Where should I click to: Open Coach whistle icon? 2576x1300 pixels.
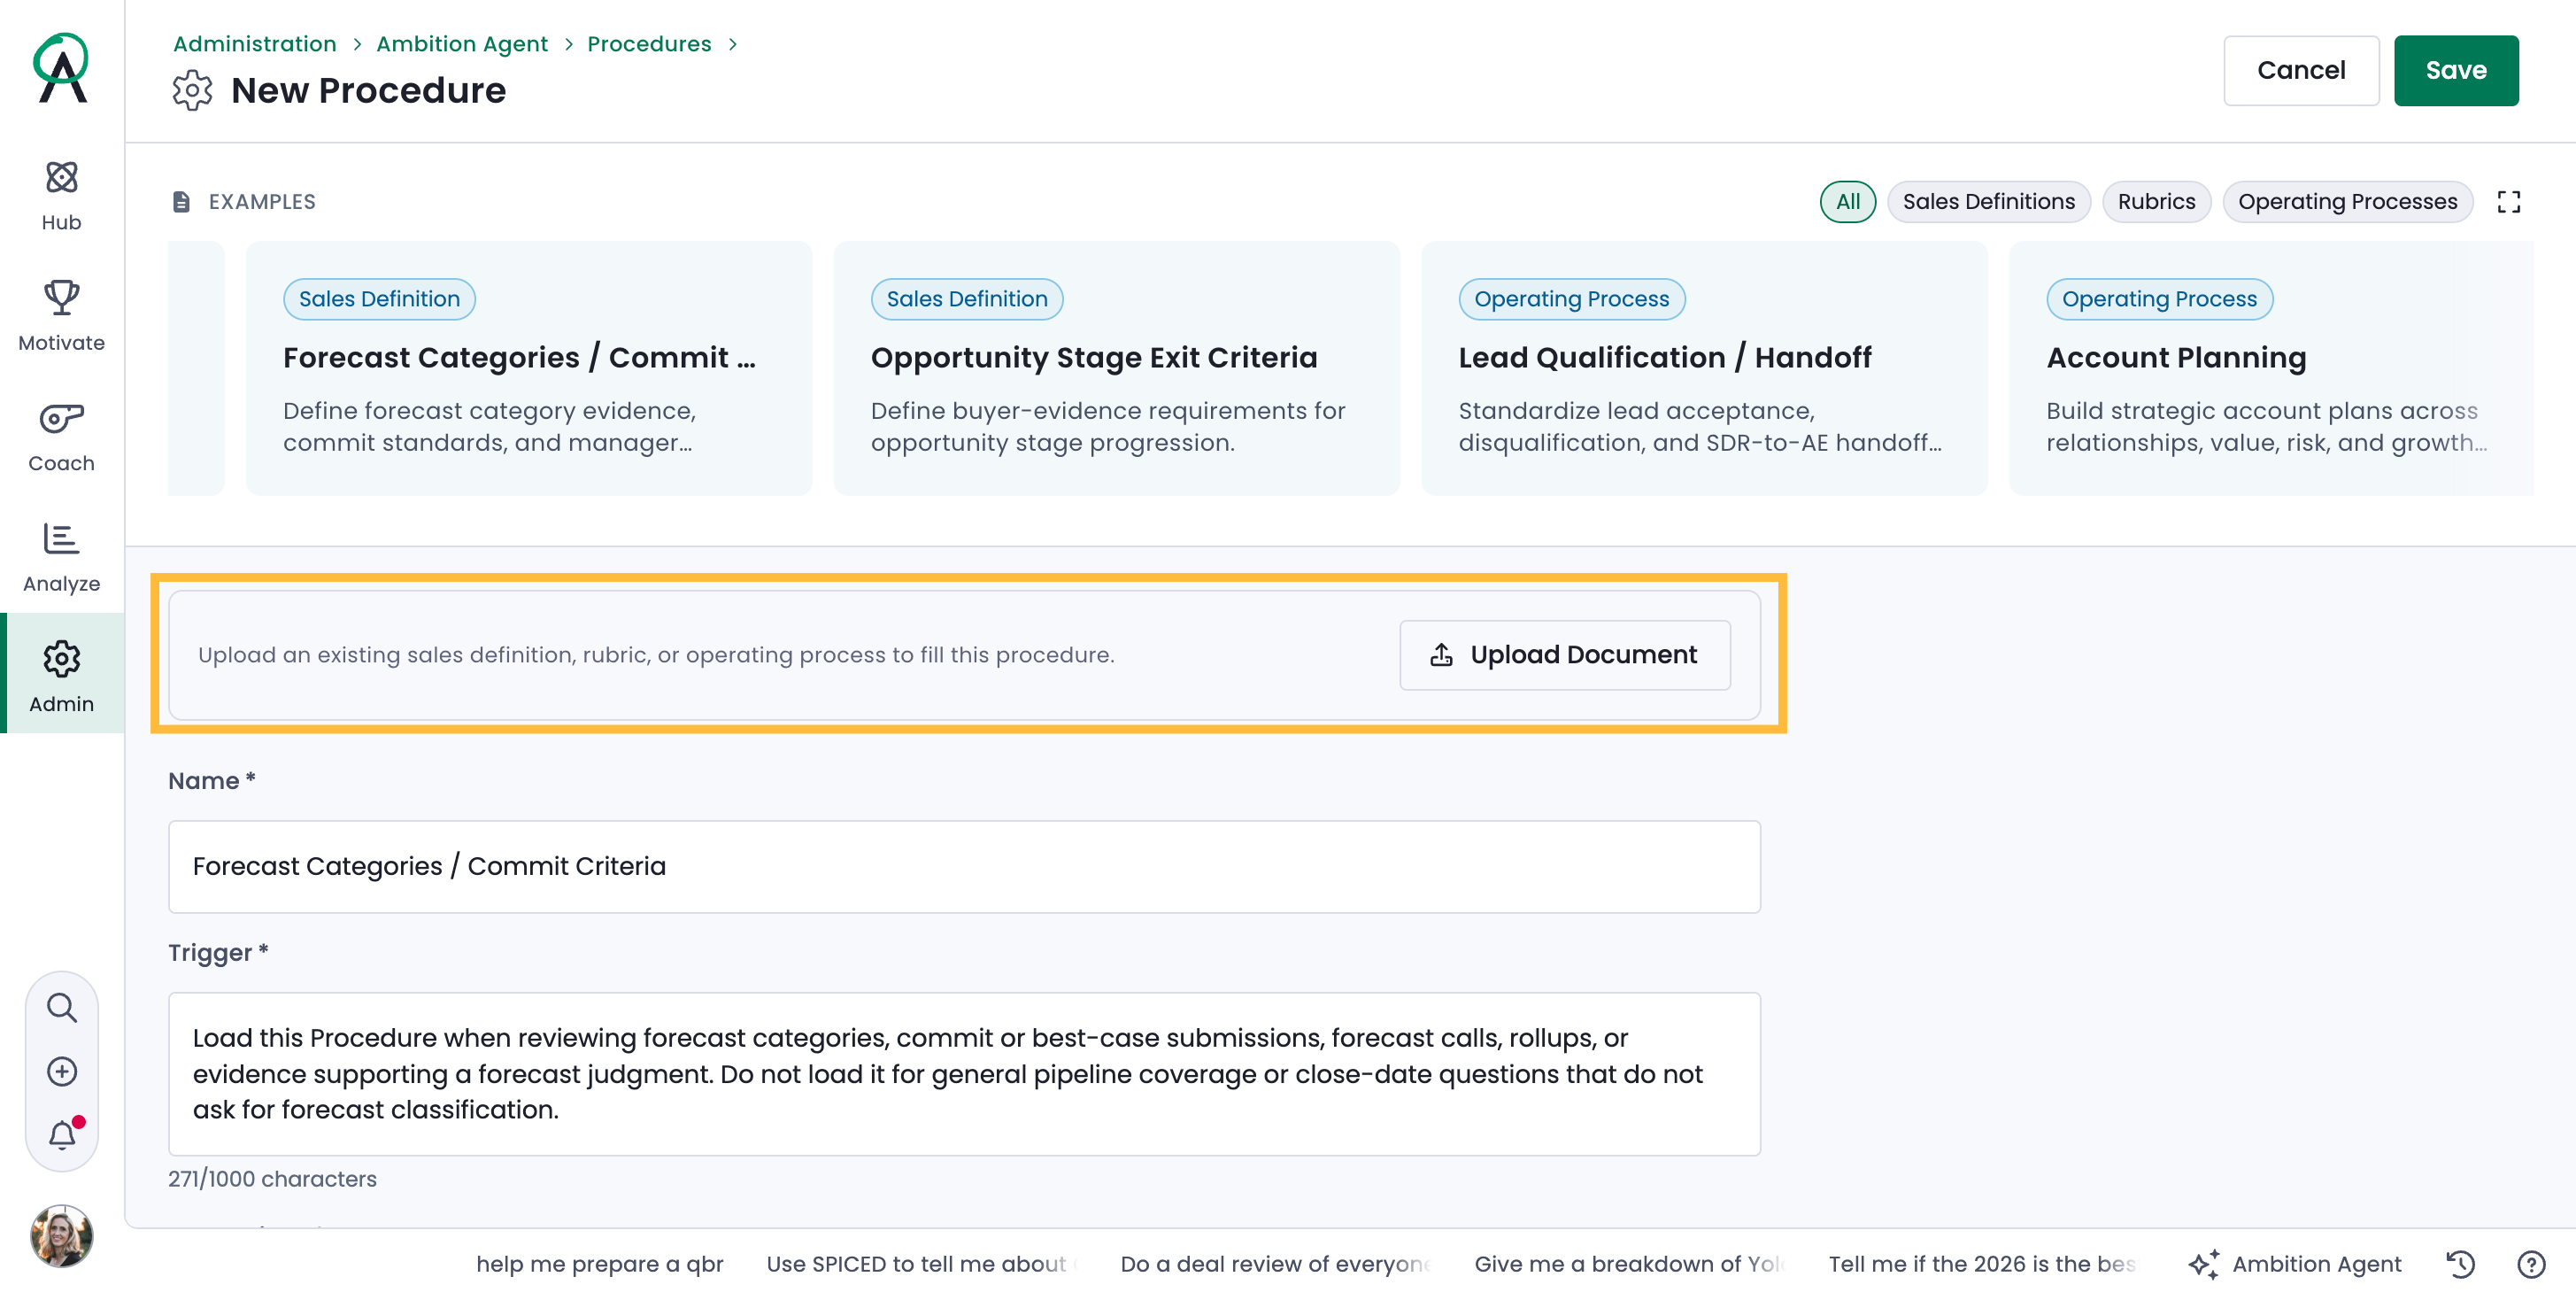click(x=61, y=418)
